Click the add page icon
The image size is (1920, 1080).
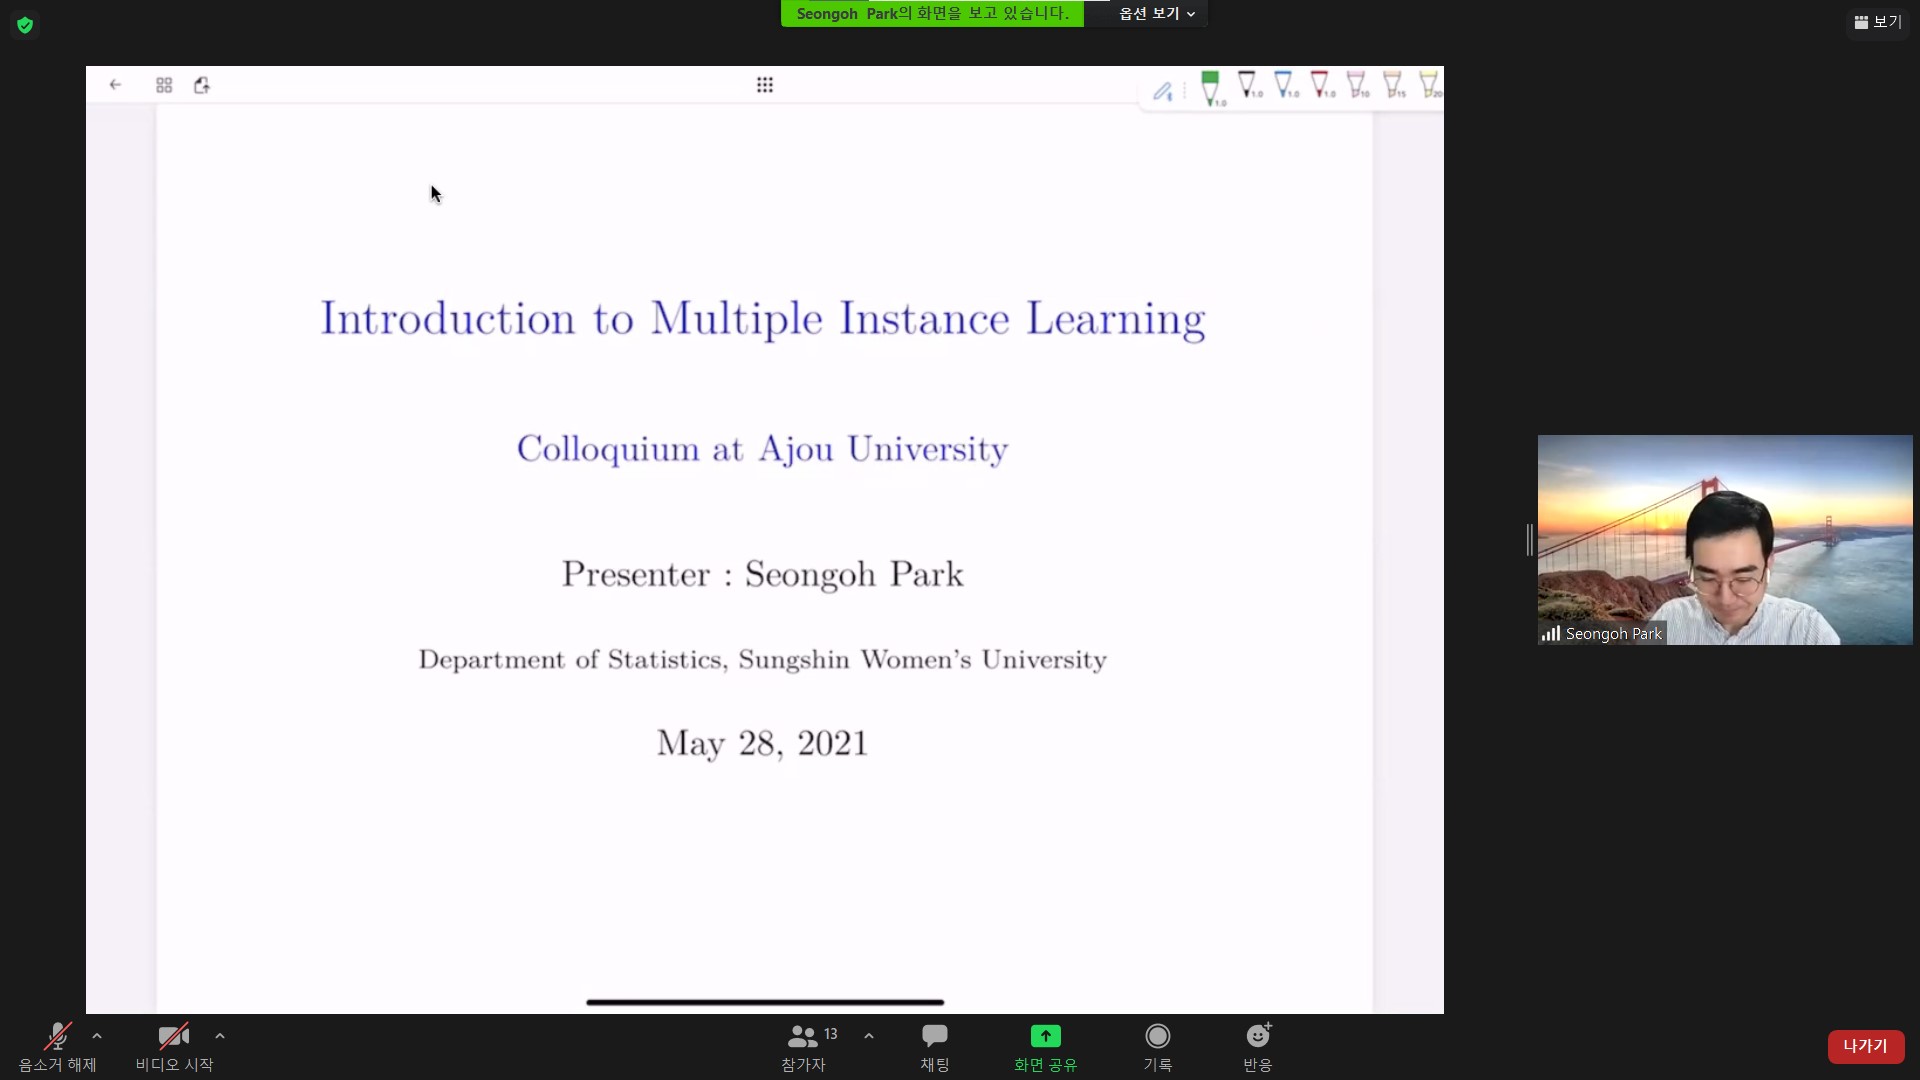202,85
